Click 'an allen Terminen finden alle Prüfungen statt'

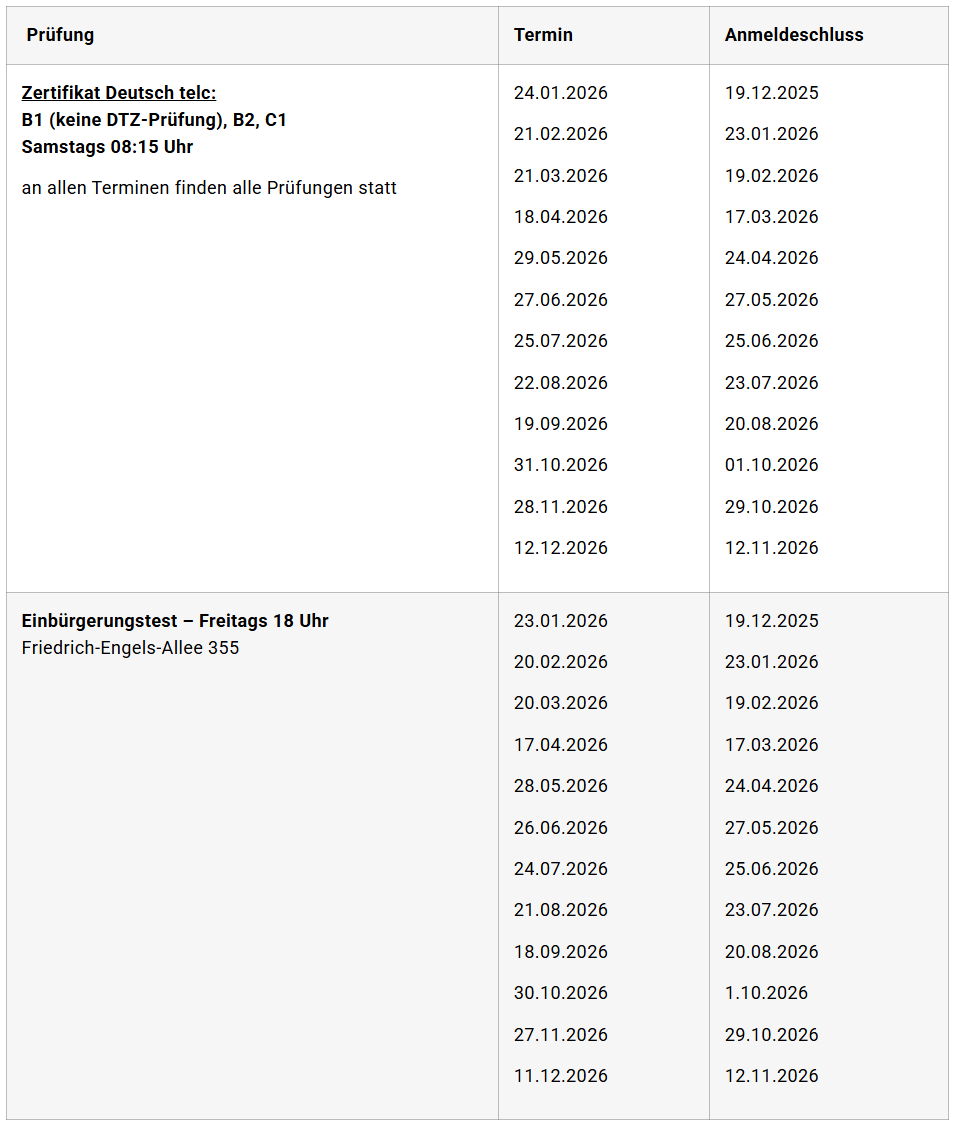209,188
